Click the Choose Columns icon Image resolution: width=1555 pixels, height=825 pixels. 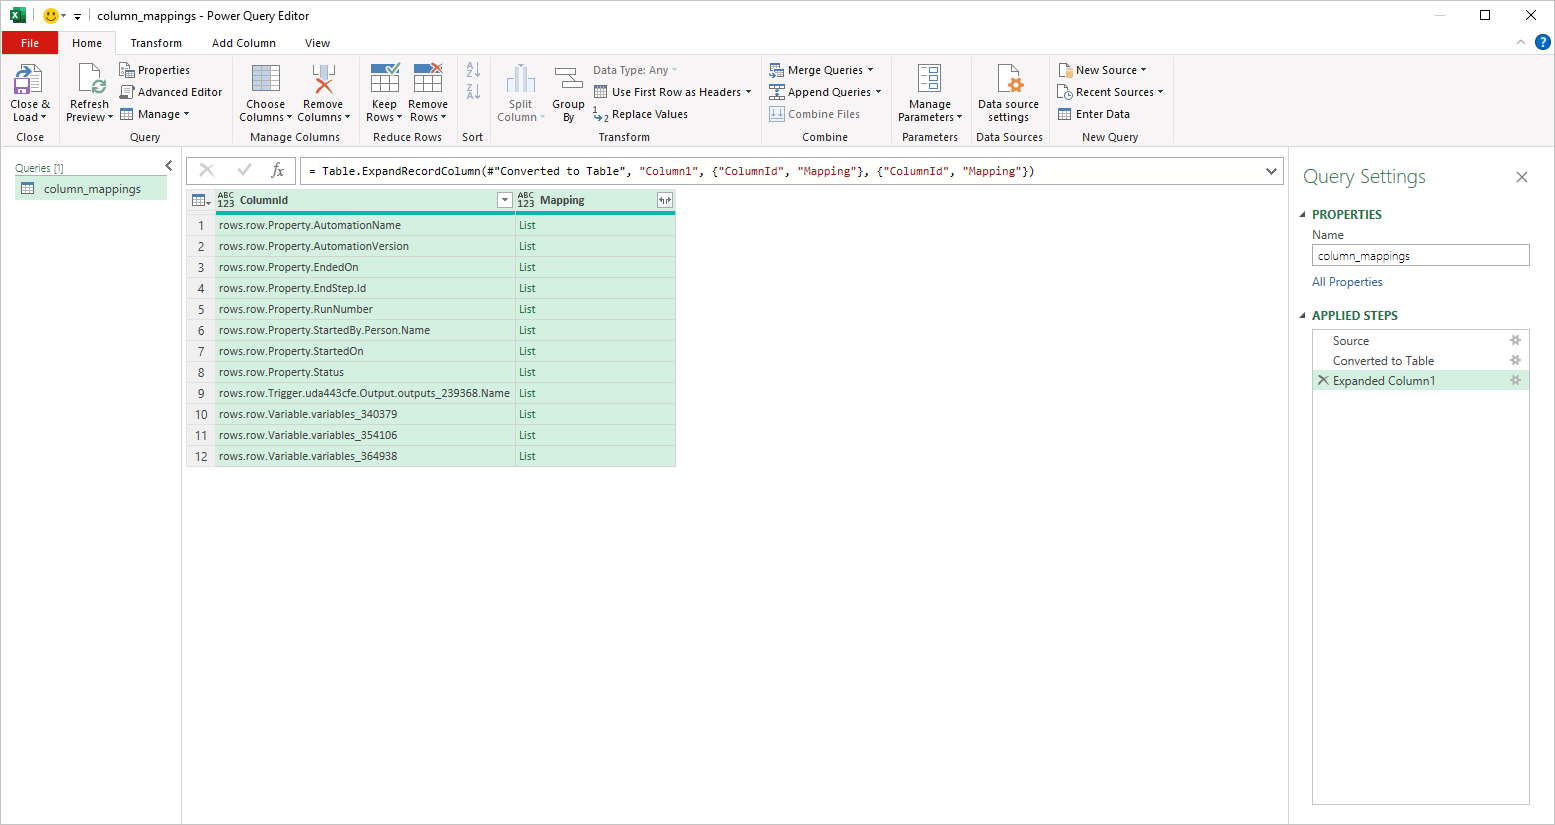[266, 80]
